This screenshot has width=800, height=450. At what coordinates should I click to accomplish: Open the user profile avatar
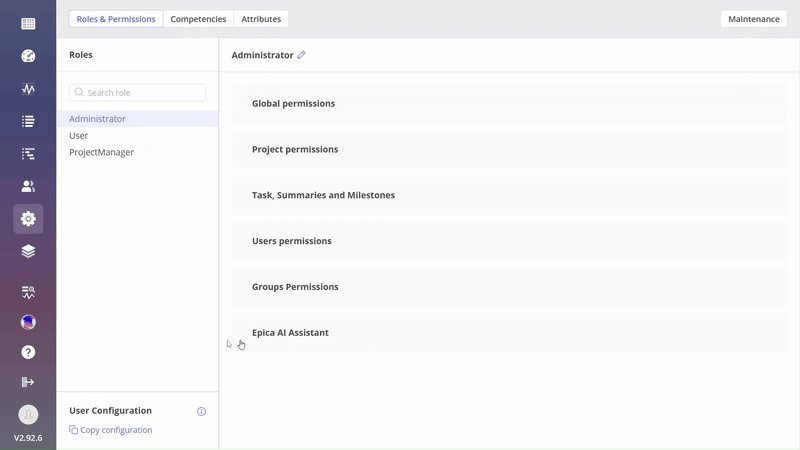coord(28,414)
